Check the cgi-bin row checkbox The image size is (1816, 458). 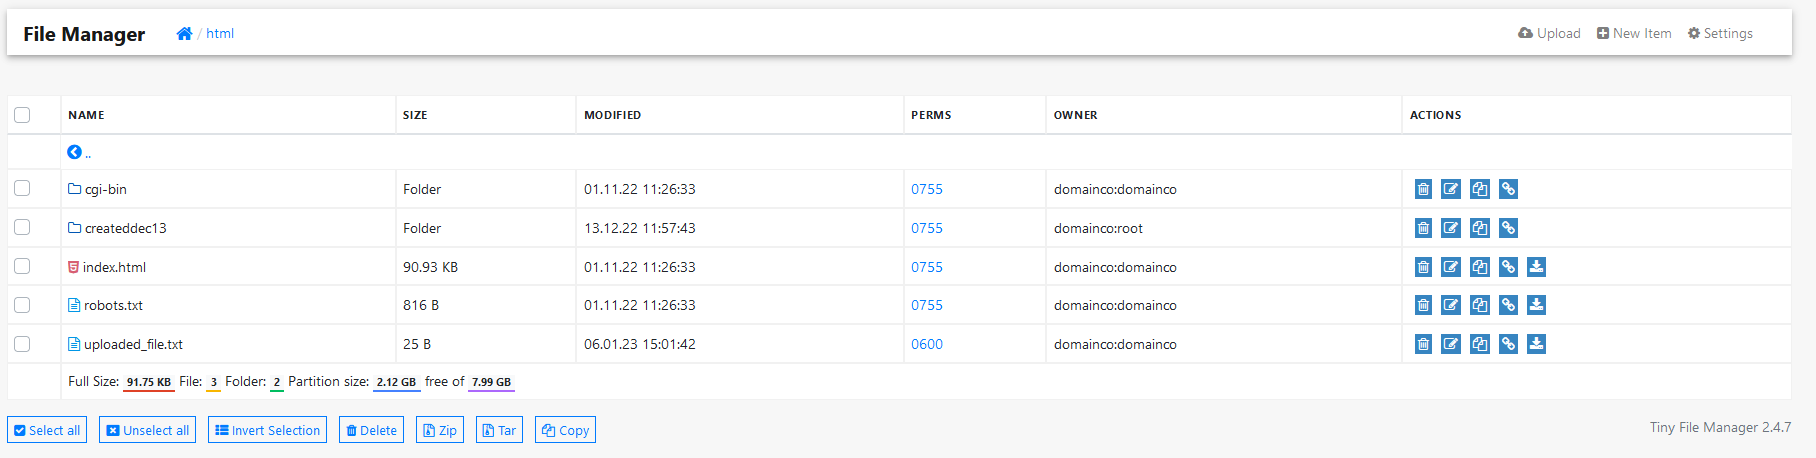pos(22,188)
